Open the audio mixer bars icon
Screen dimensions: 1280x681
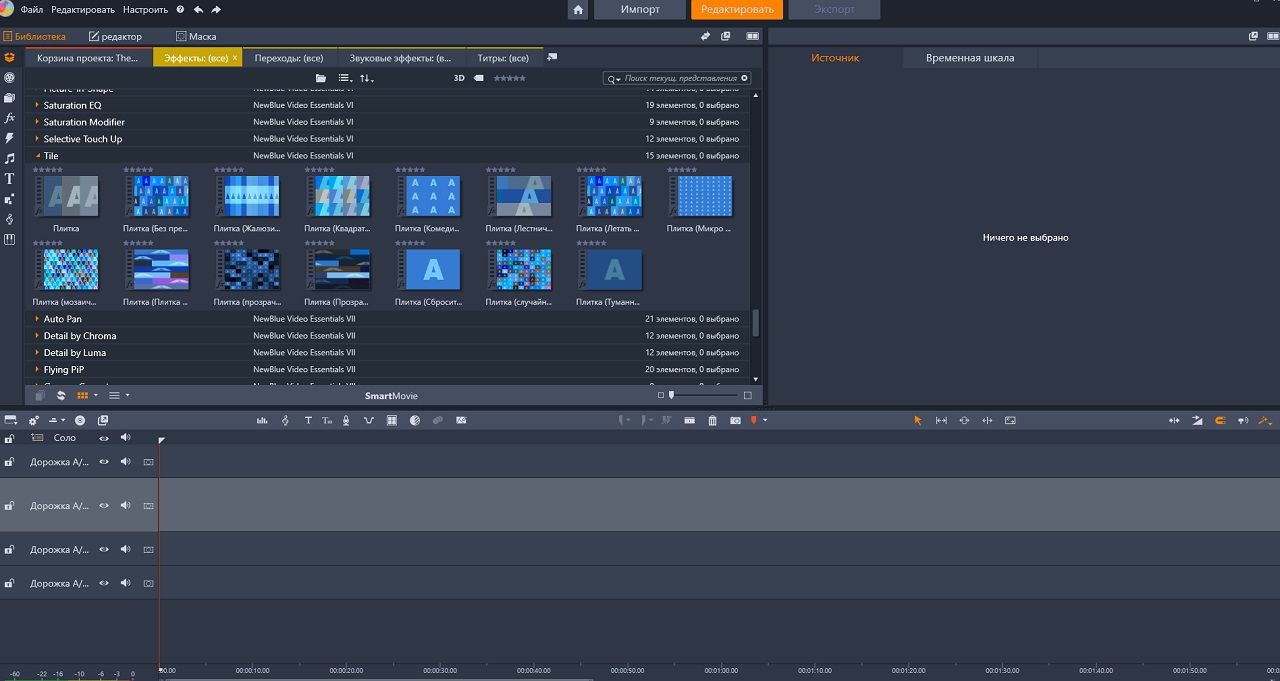(262, 421)
